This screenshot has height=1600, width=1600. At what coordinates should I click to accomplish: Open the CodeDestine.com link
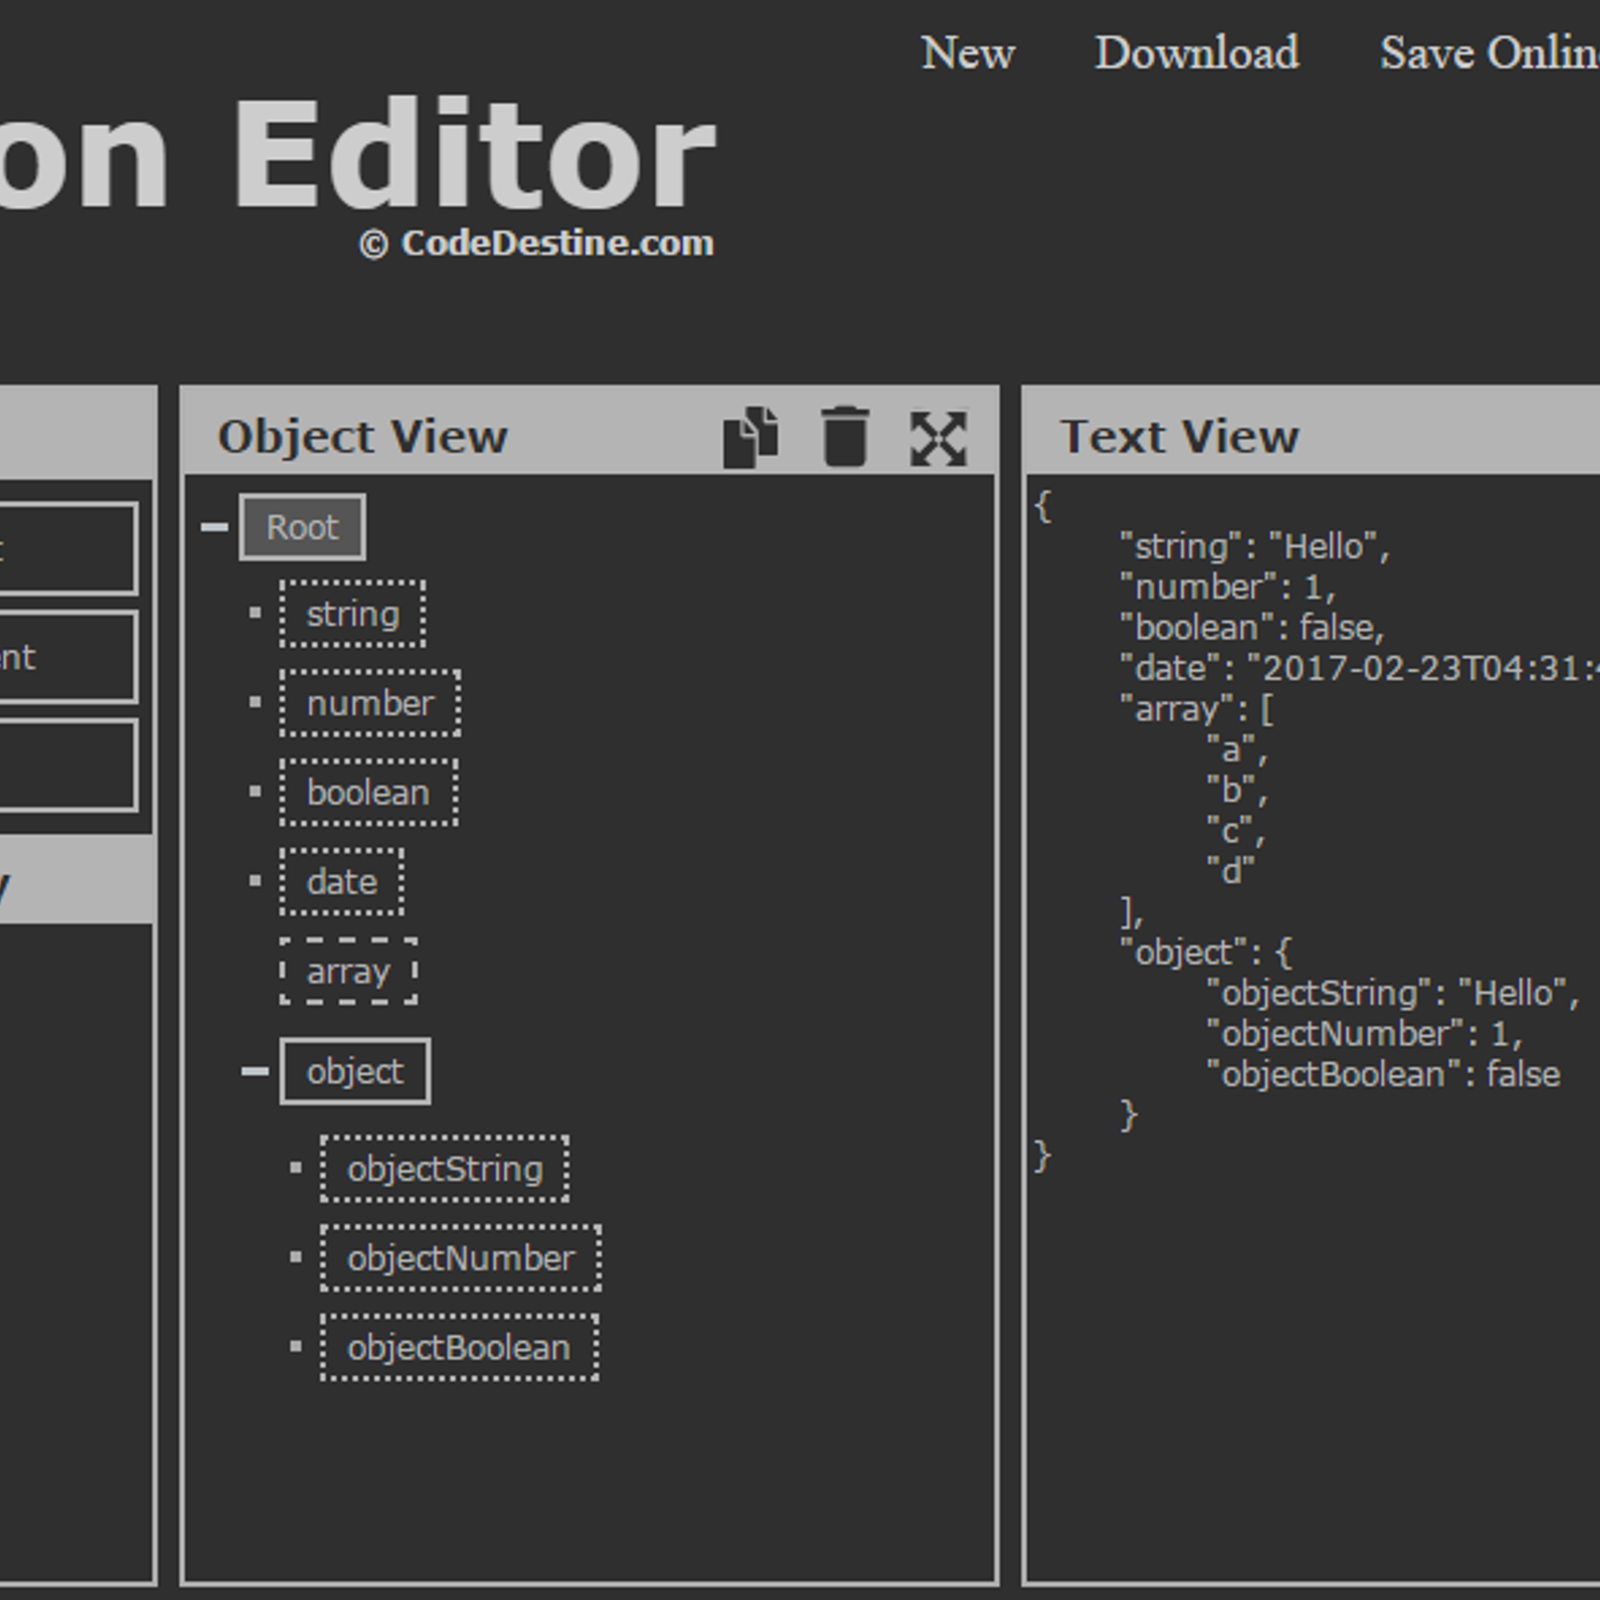(x=557, y=243)
